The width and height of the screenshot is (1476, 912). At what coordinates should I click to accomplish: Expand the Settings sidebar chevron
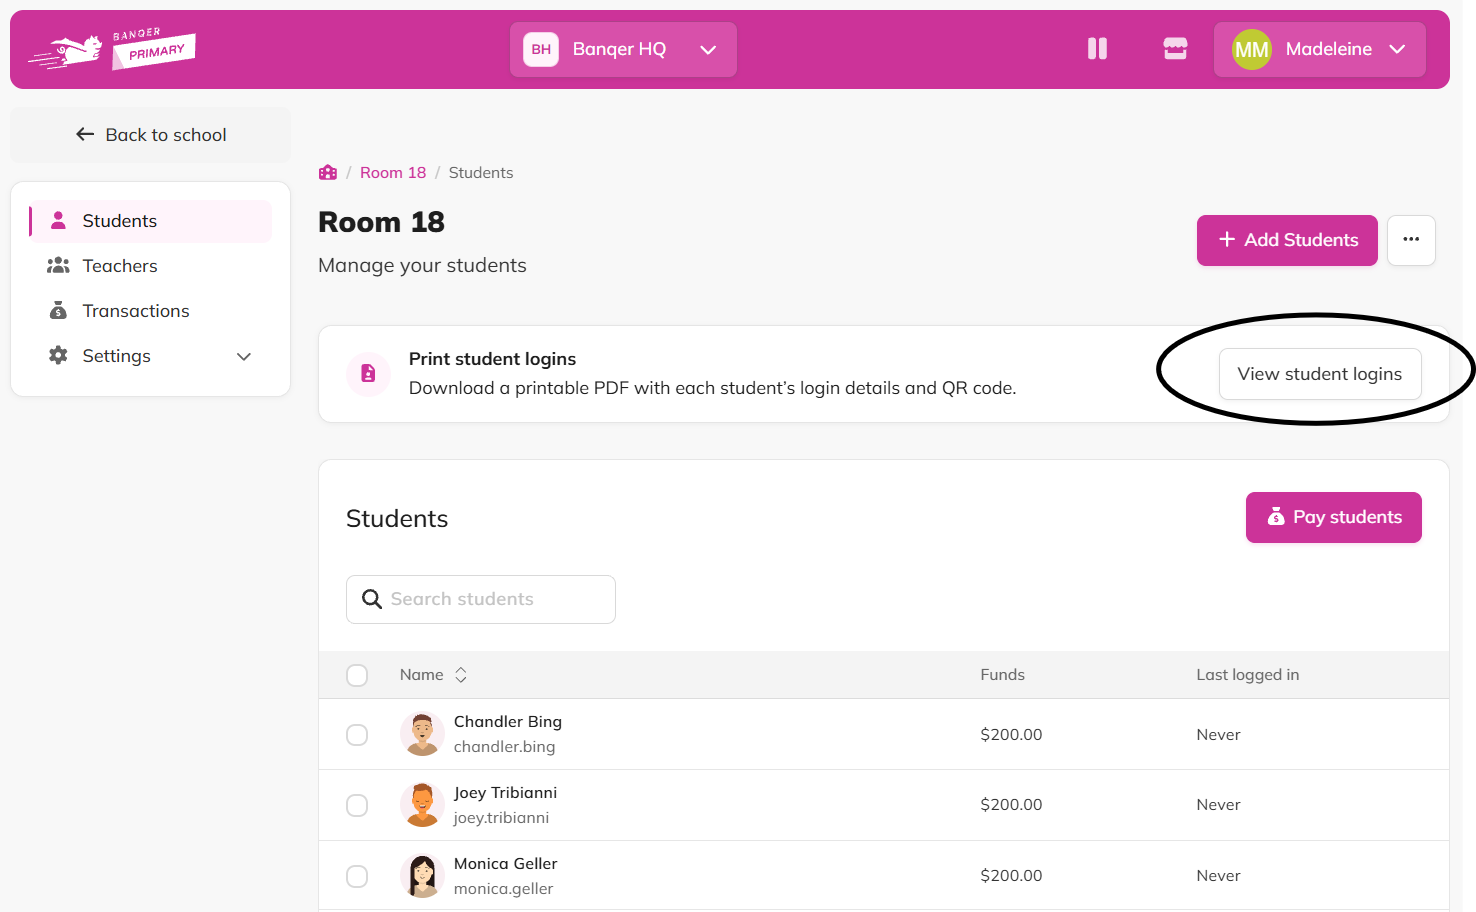click(244, 356)
